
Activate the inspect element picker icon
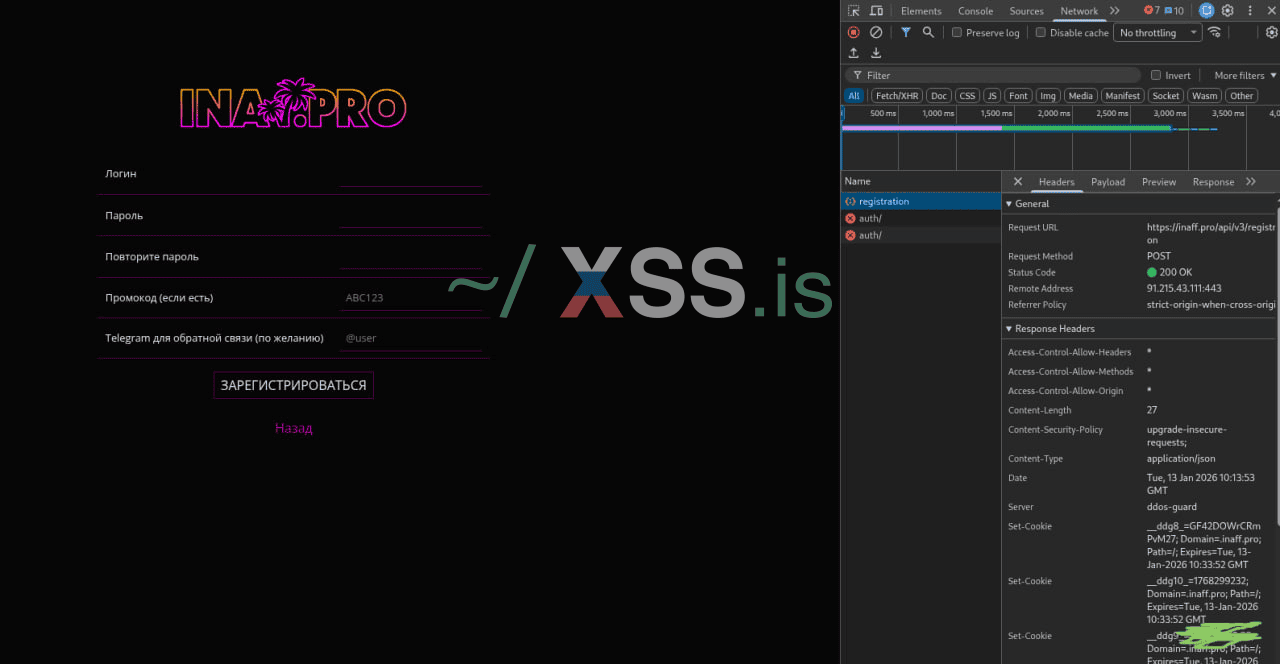tap(853, 11)
